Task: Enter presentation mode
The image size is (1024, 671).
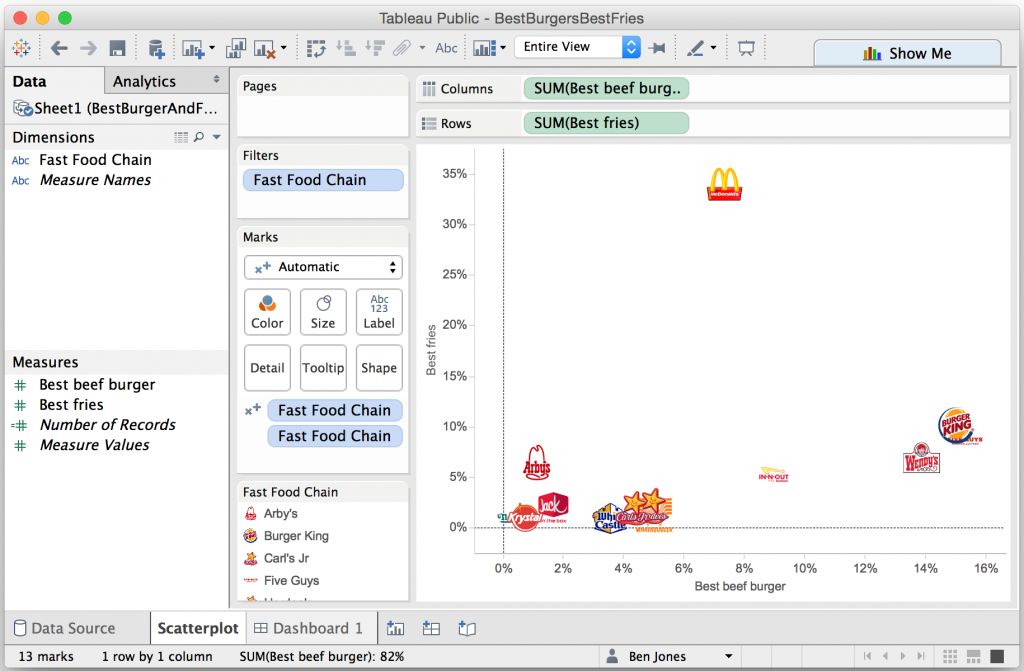Action: [x=746, y=47]
